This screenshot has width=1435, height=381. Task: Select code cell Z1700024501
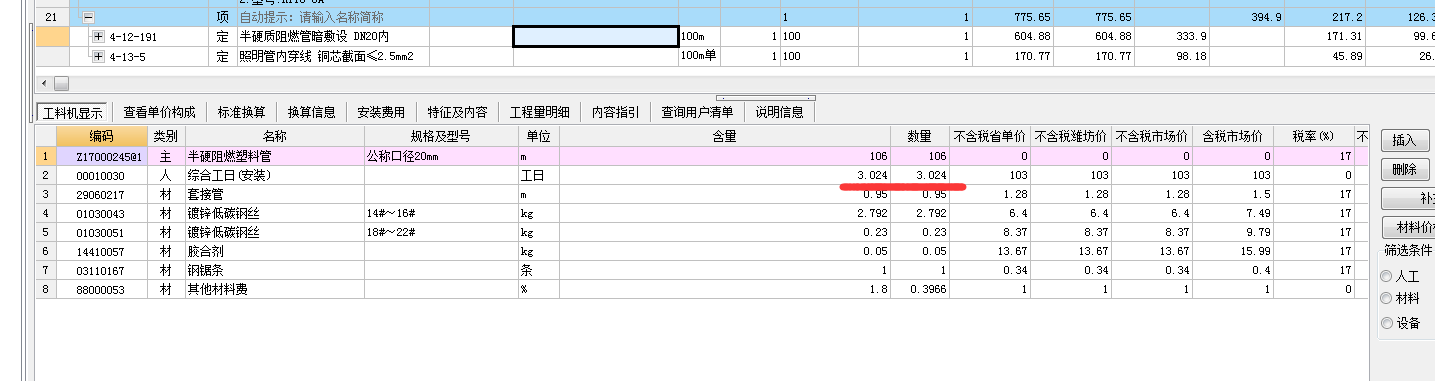[x=101, y=156]
